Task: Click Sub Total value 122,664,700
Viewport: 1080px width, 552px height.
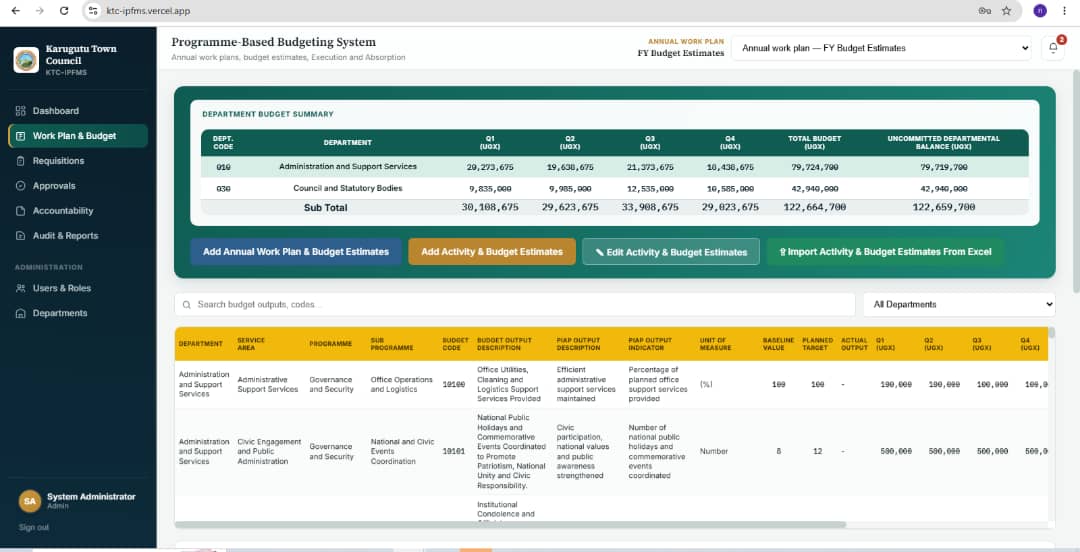Action: [815, 207]
